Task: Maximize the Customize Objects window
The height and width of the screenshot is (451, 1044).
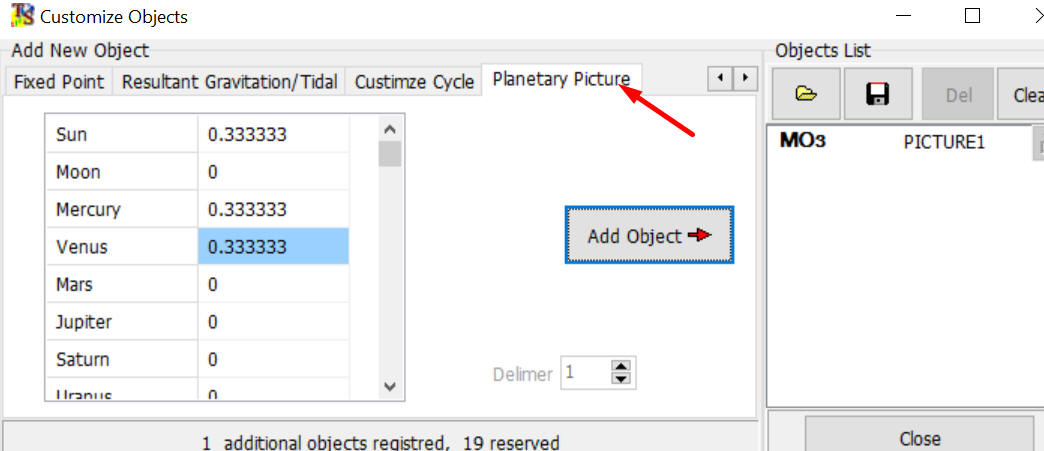Action: coord(972,16)
